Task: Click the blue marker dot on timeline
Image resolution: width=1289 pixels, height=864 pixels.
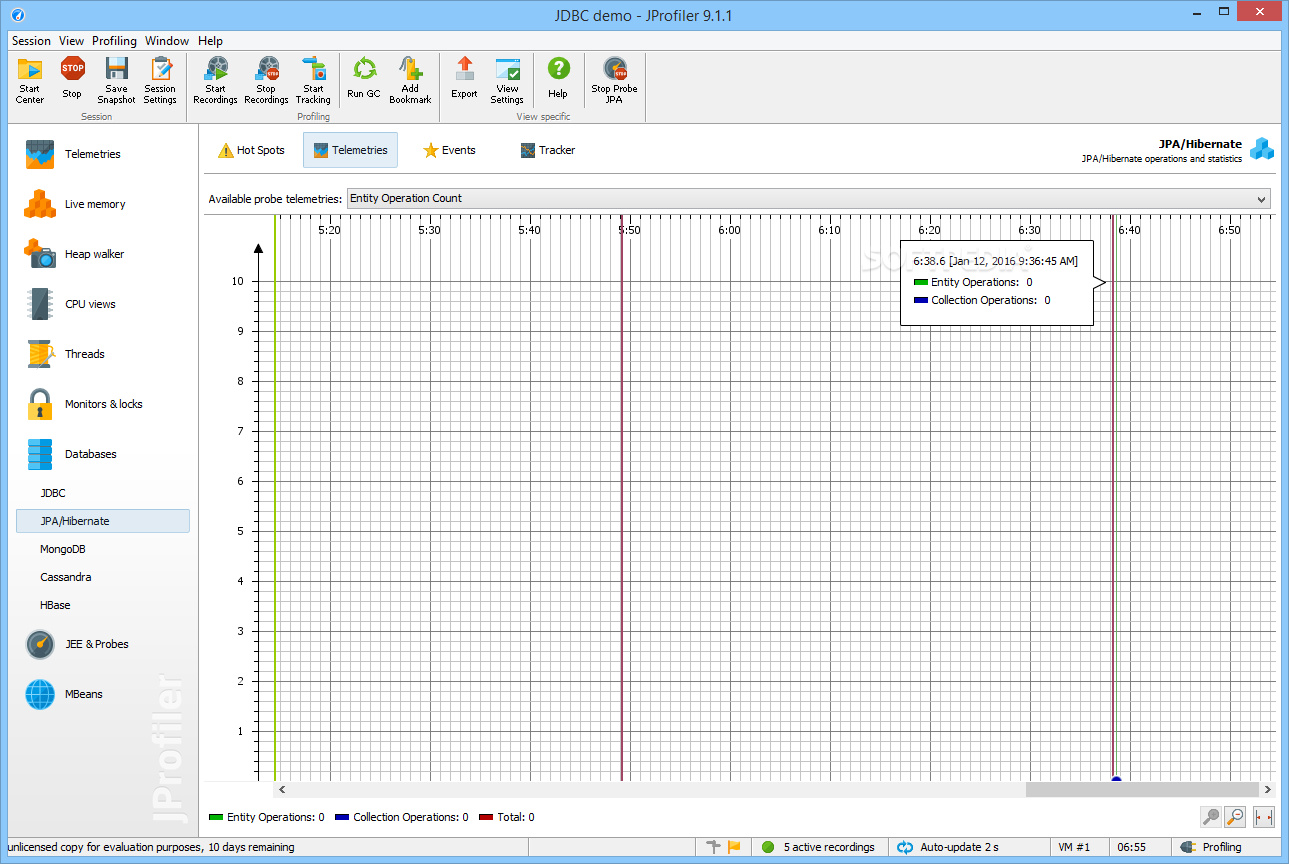Action: (x=1116, y=779)
